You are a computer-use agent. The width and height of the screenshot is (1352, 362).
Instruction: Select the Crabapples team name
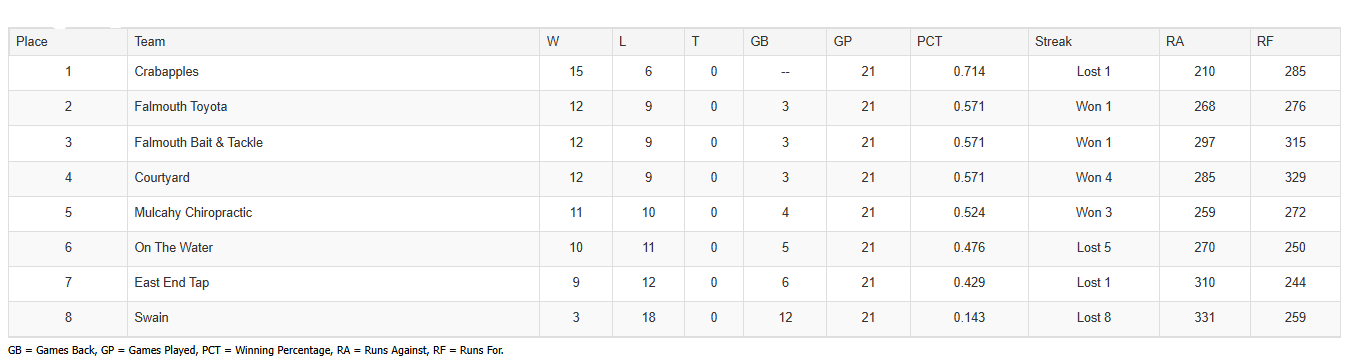[166, 72]
